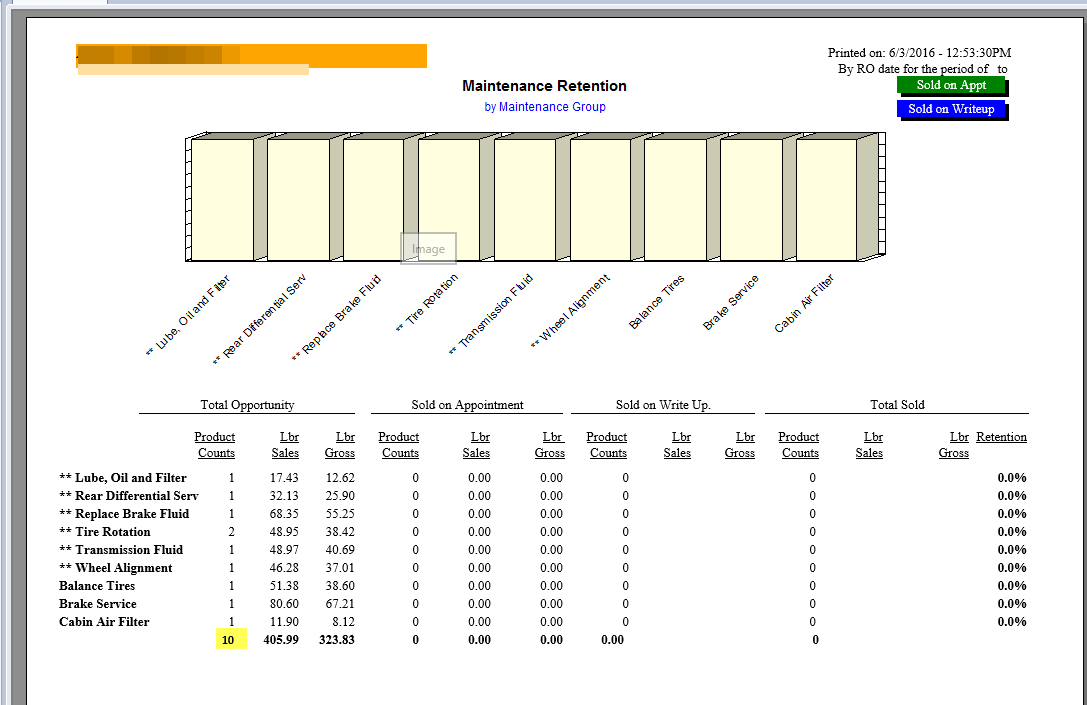The height and width of the screenshot is (705, 1087).
Task: Click the Printed on date text
Action: 919,53
